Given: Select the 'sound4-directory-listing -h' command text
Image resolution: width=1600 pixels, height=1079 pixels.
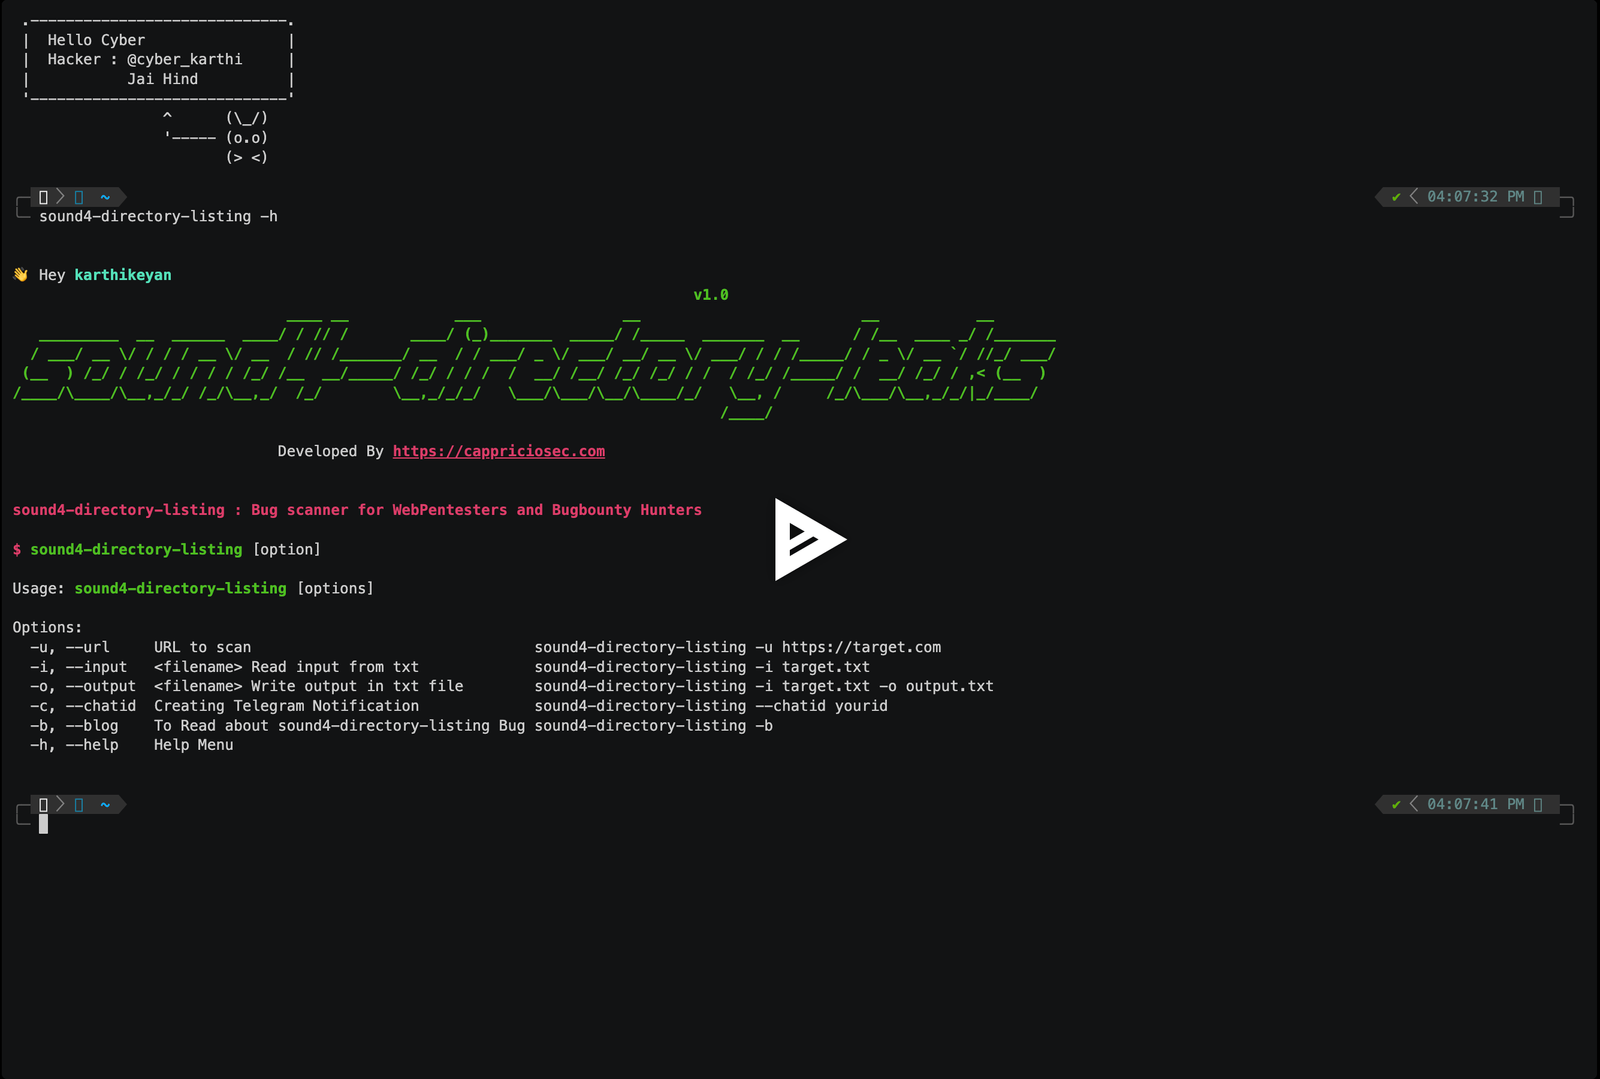Looking at the screenshot, I should [156, 216].
